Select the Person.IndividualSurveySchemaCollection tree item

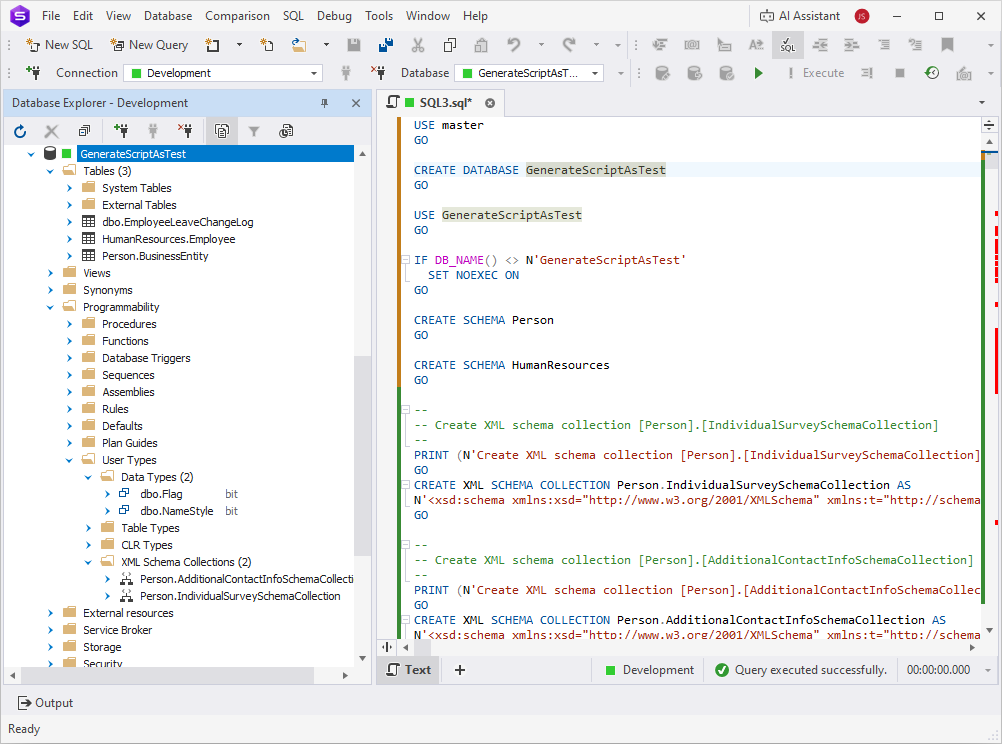pyautogui.click(x=240, y=596)
